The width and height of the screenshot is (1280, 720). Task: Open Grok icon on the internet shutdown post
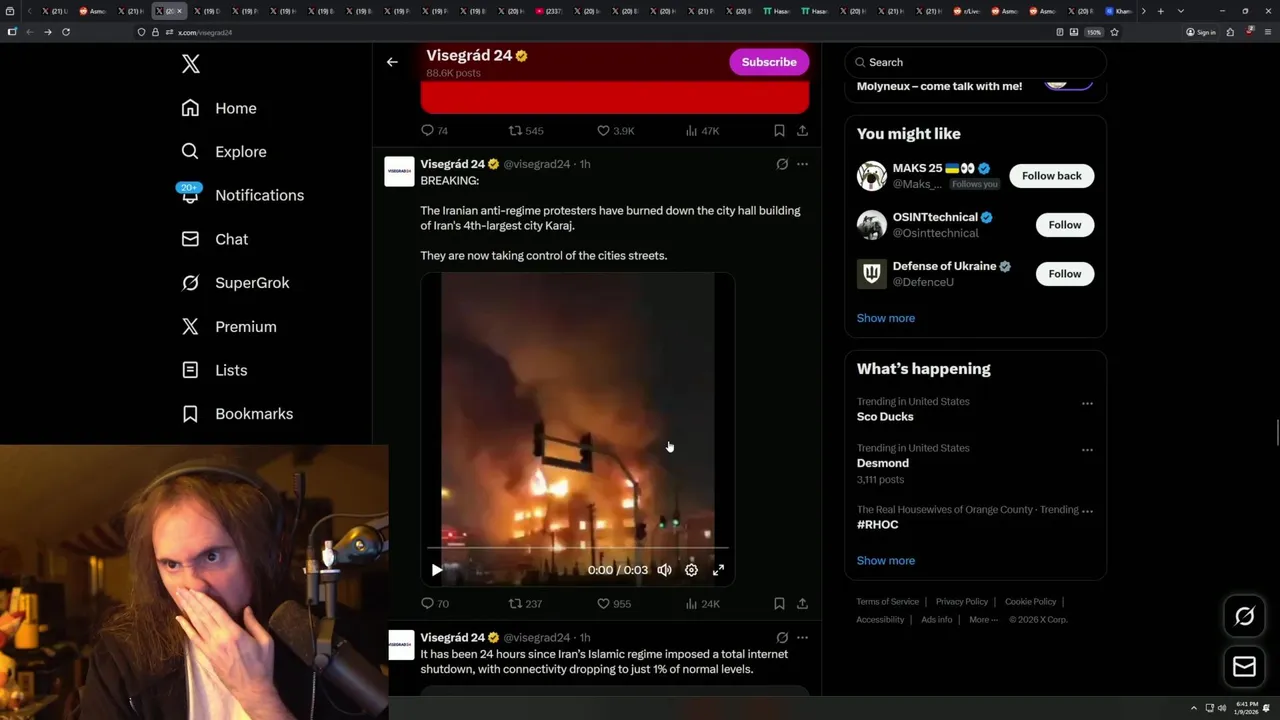click(782, 637)
